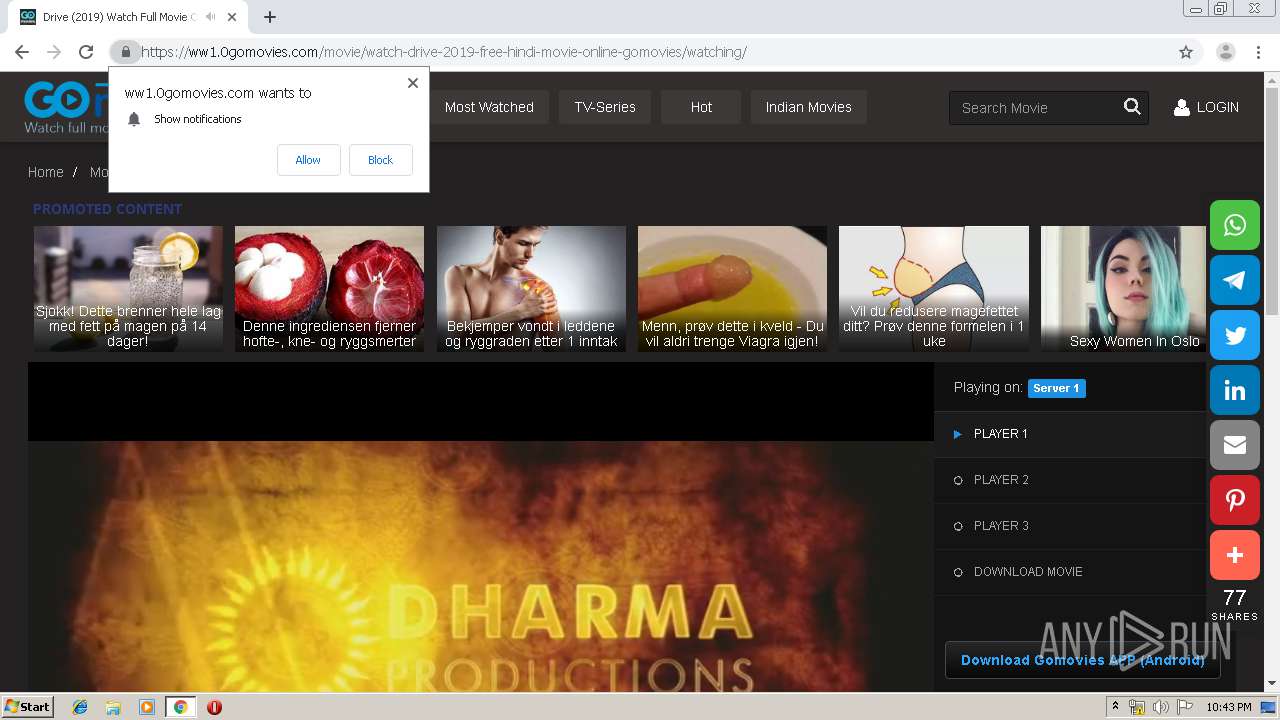Click Home breadcrumb link

click(46, 172)
